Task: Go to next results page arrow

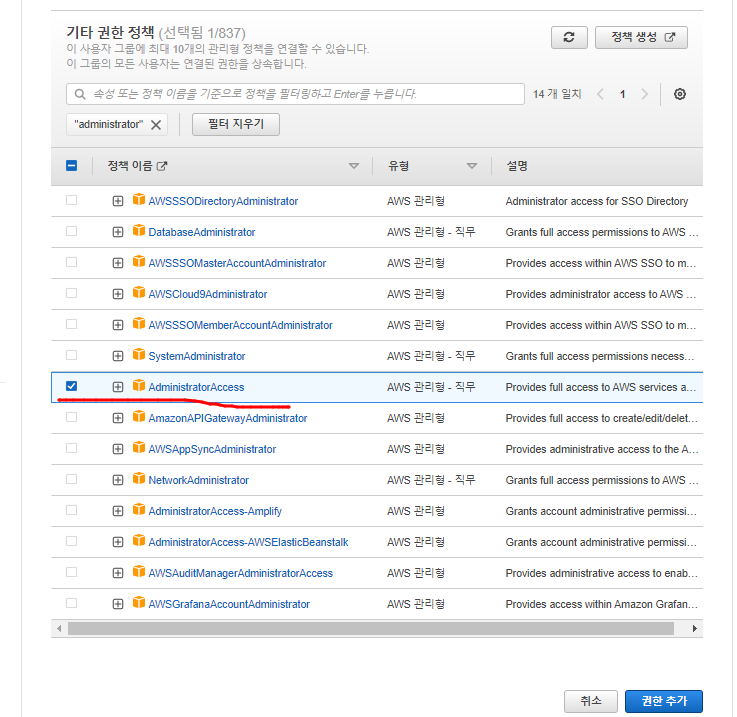Action: pos(644,94)
